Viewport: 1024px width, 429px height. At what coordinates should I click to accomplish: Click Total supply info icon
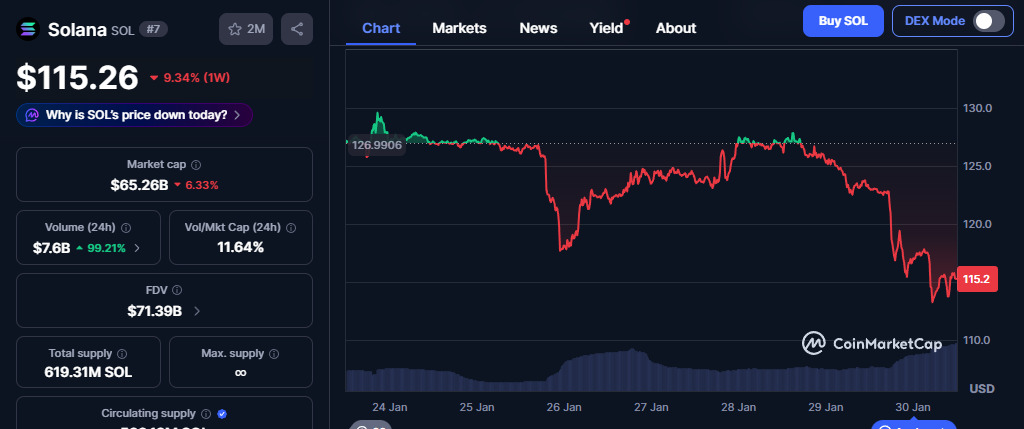click(122, 353)
